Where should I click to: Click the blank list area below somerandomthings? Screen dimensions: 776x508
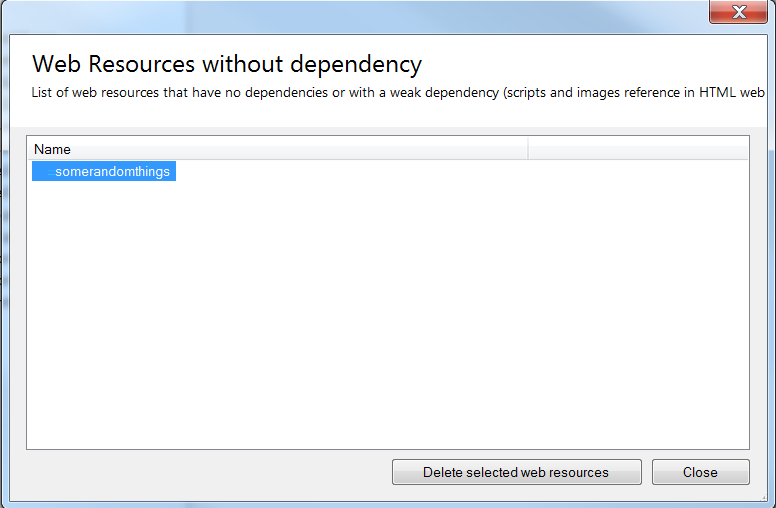pos(387,320)
